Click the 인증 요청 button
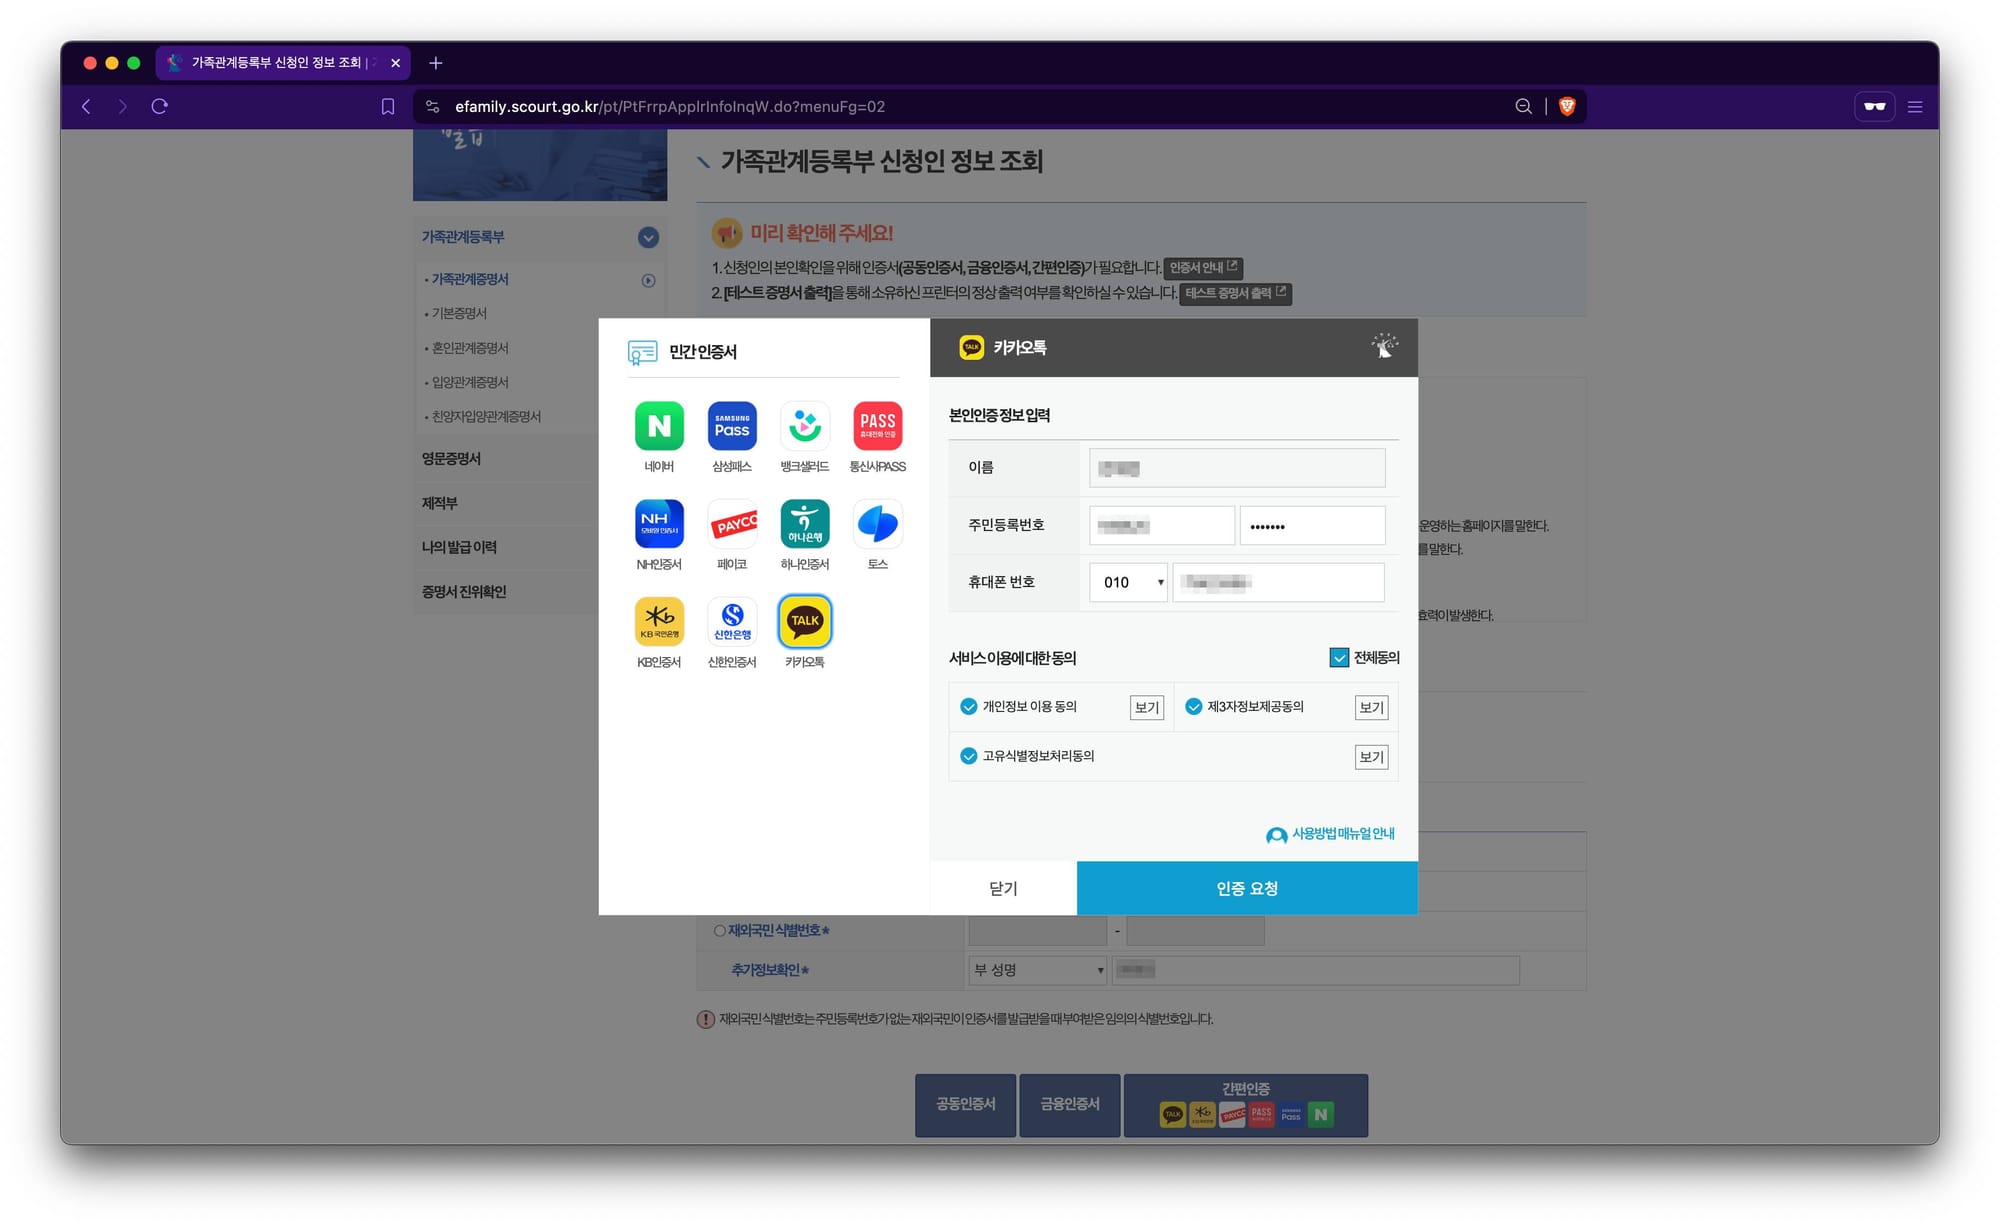 pos(1247,888)
